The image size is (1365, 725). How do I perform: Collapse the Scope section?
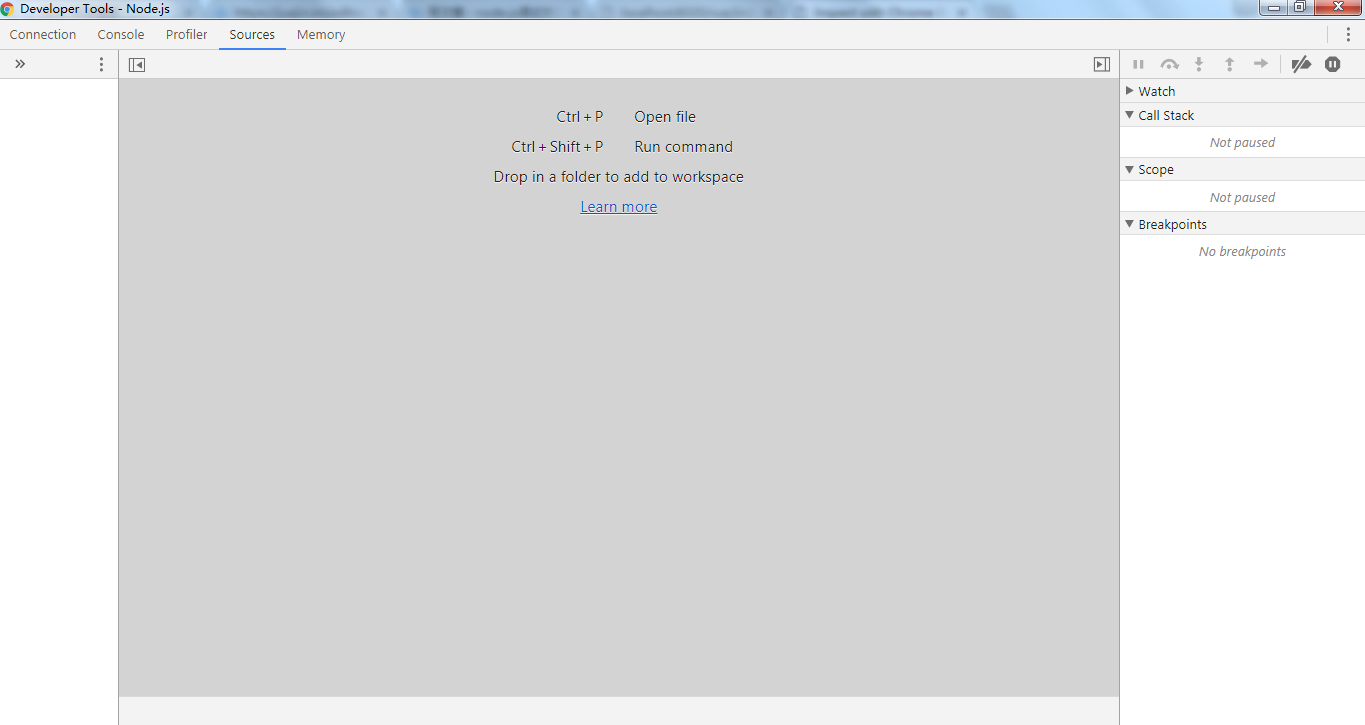pos(1242,169)
